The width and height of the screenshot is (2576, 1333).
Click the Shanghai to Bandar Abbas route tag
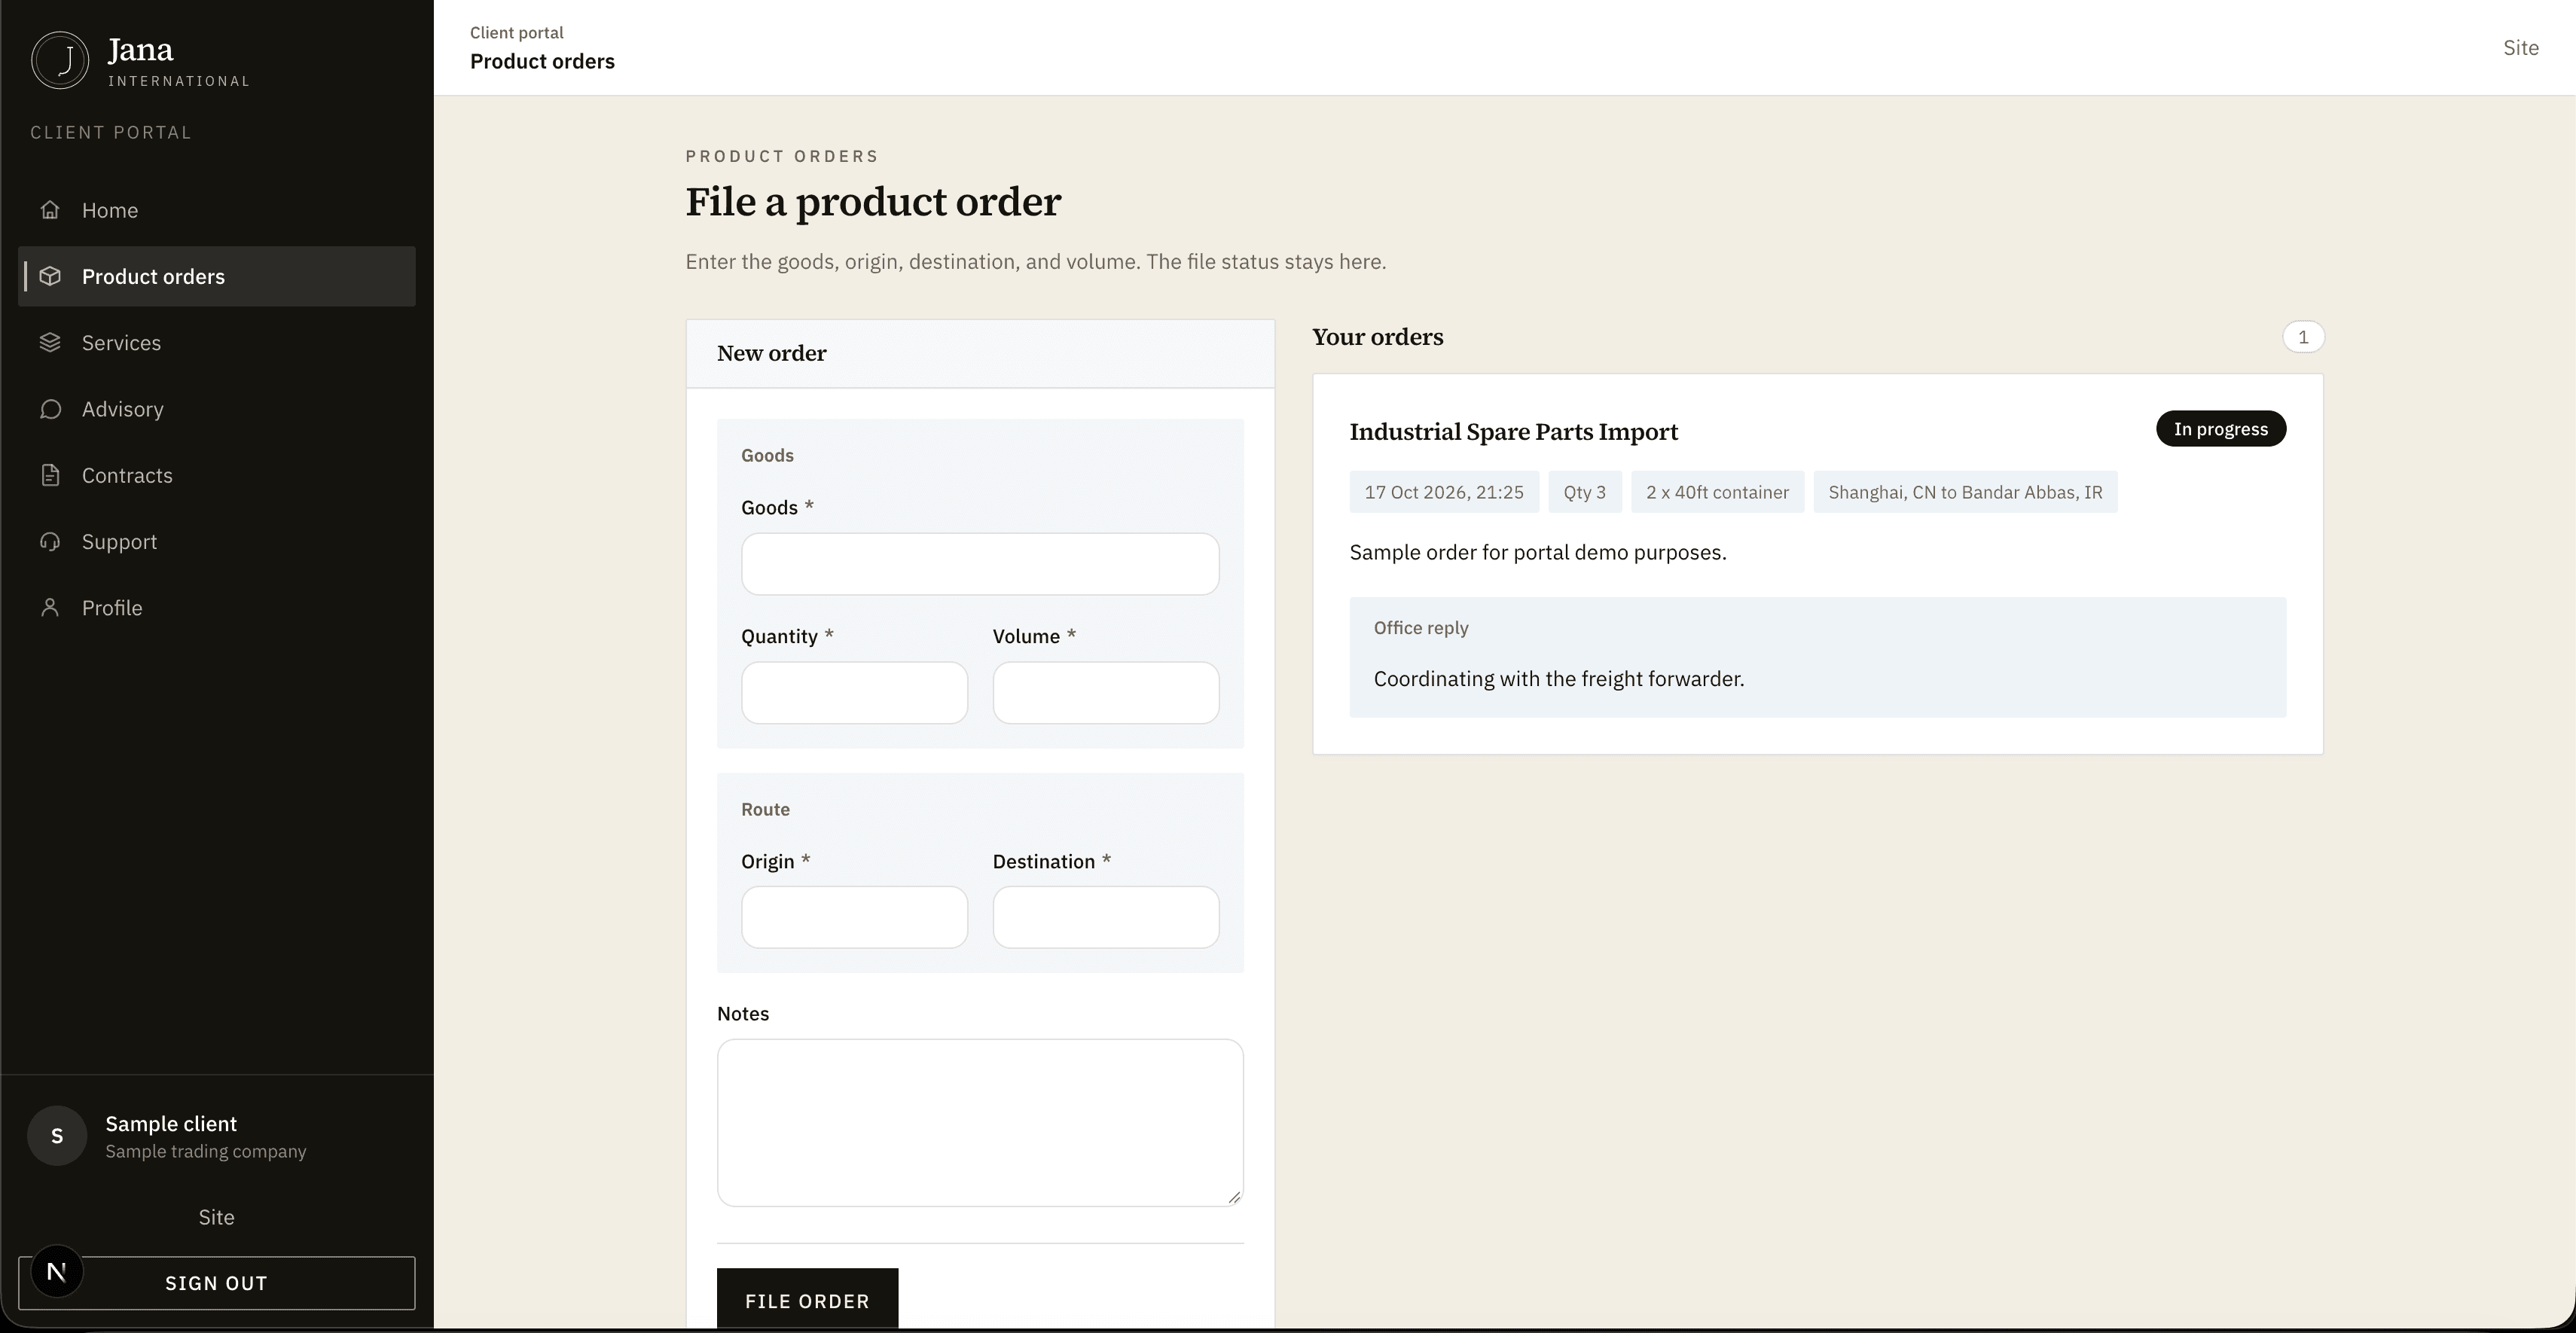1965,492
